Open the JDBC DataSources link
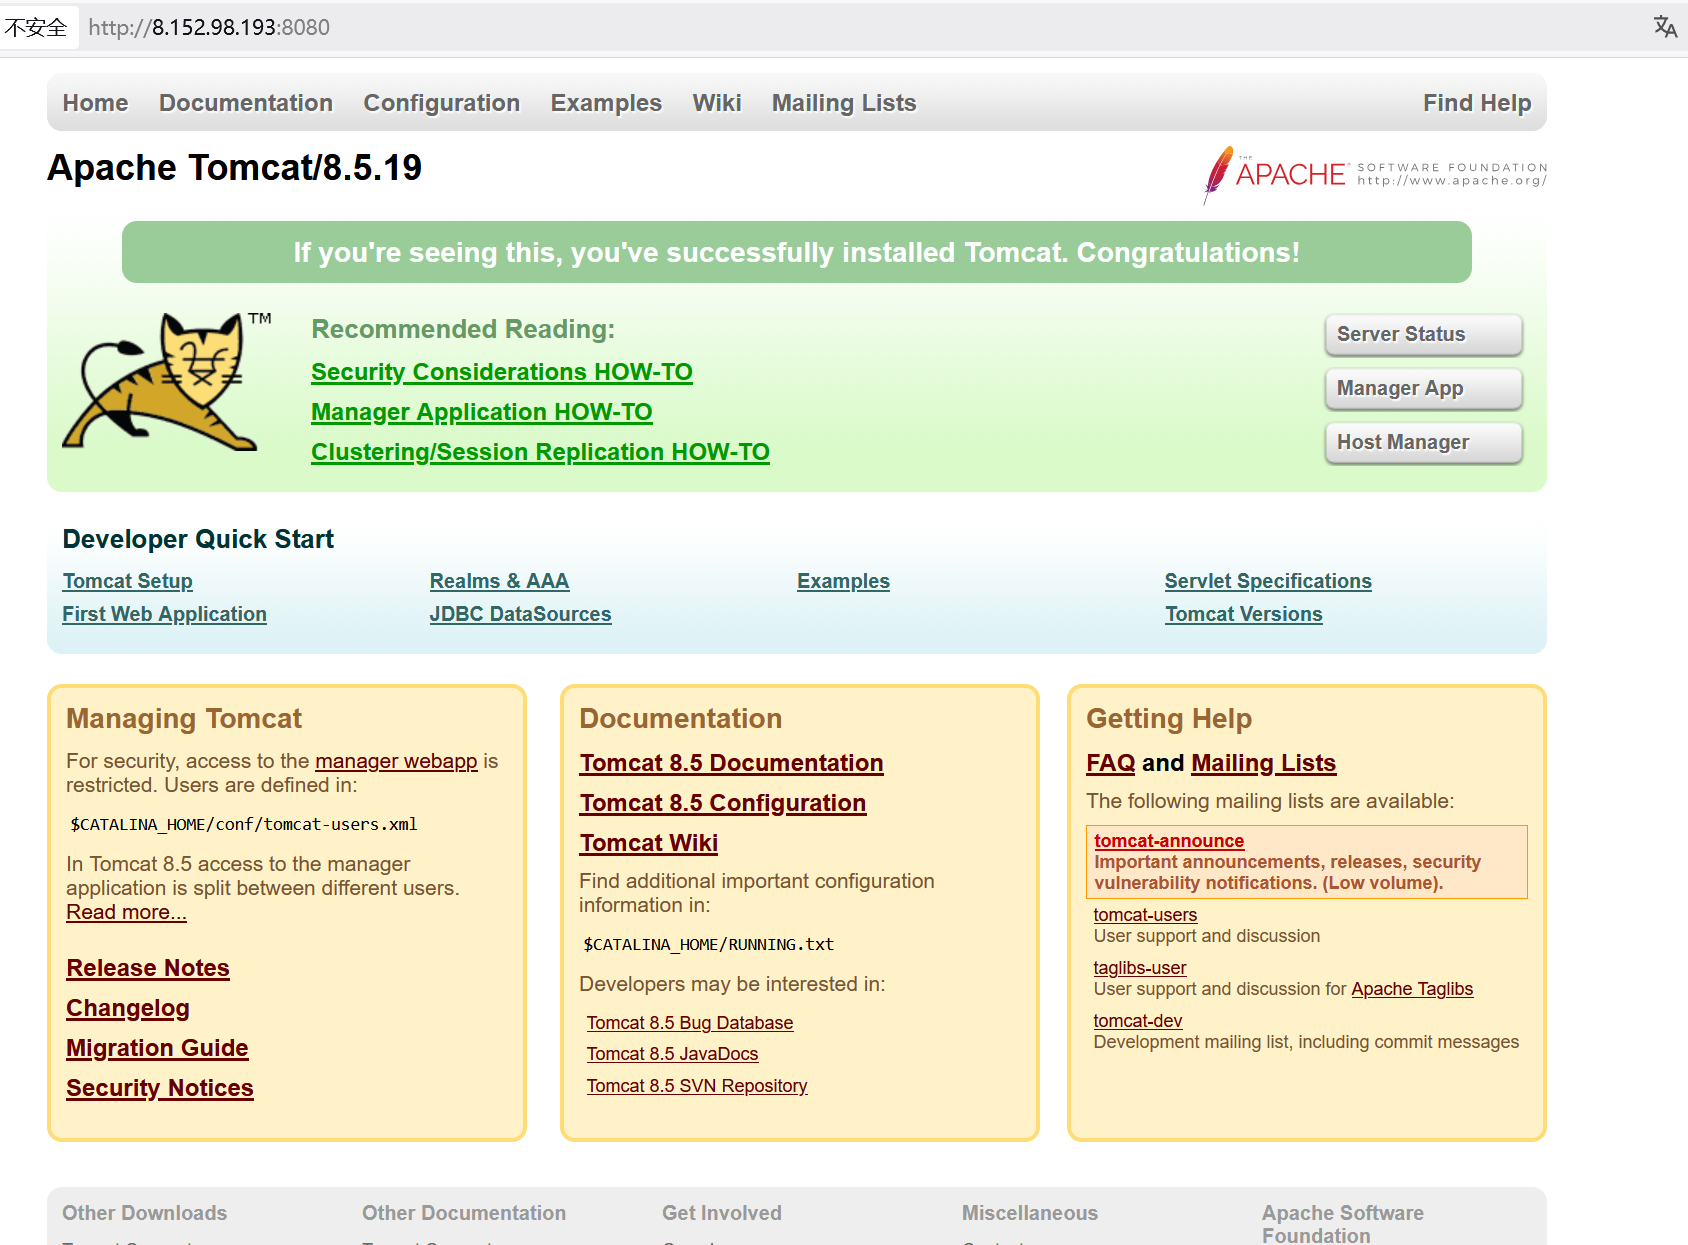The height and width of the screenshot is (1245, 1688). pos(520,614)
